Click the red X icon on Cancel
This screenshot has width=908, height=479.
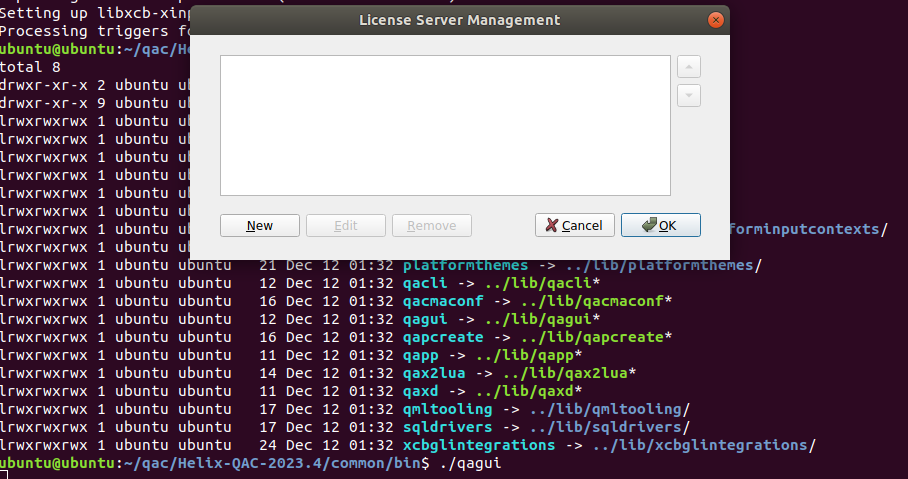pos(552,226)
